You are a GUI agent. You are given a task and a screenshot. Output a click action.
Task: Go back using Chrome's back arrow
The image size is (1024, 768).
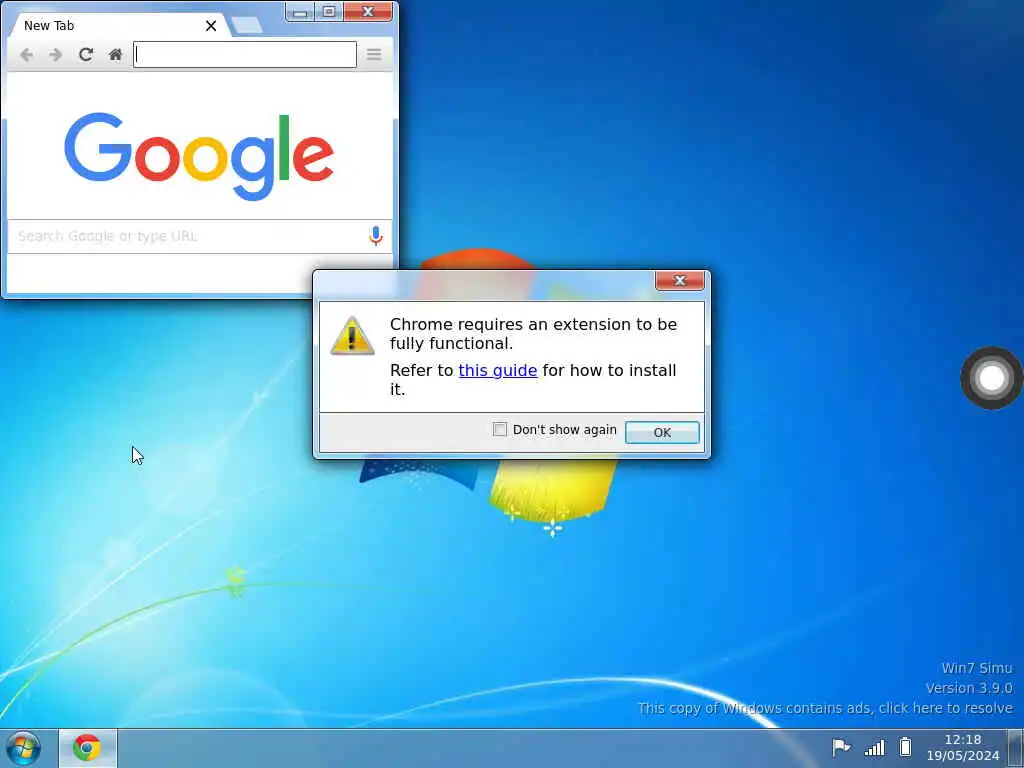pos(26,55)
